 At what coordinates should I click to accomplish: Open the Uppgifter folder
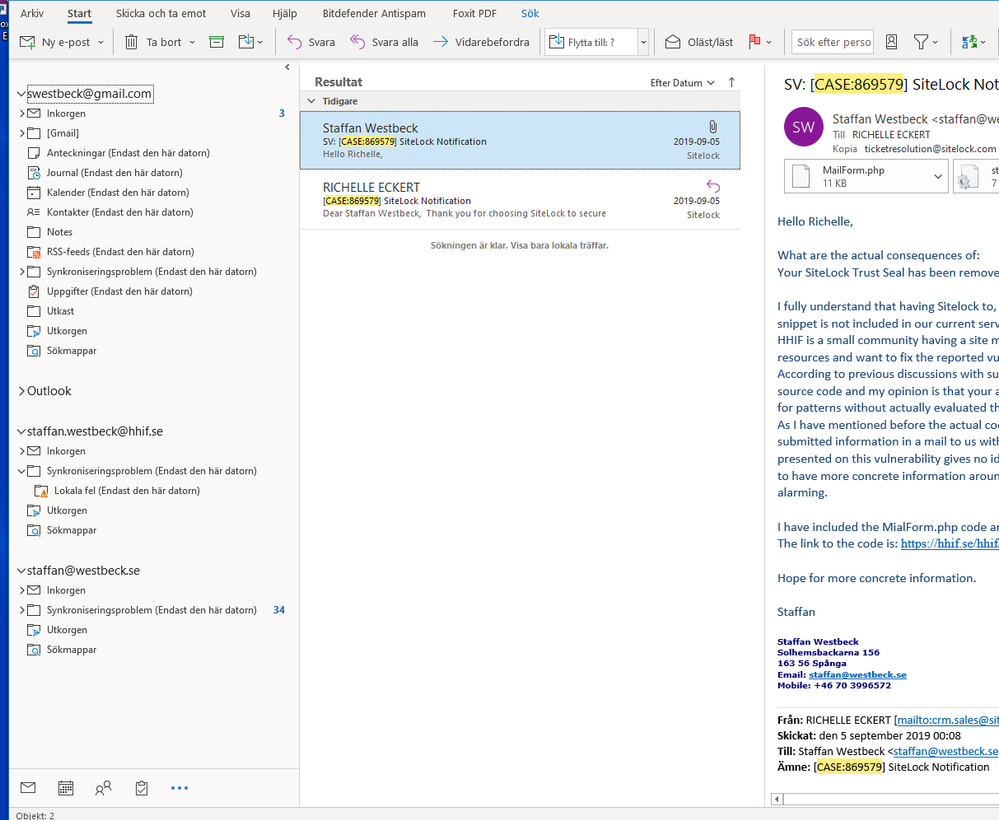[x=119, y=291]
